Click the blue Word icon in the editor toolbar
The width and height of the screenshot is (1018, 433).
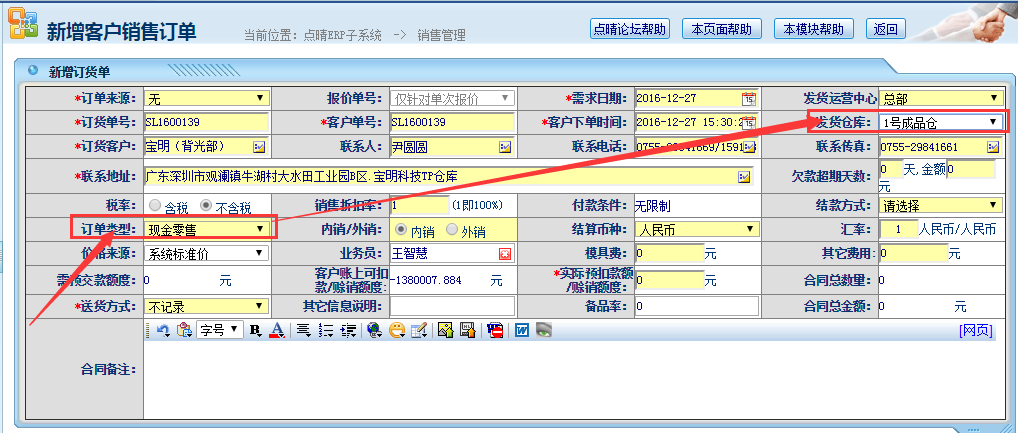click(x=521, y=330)
